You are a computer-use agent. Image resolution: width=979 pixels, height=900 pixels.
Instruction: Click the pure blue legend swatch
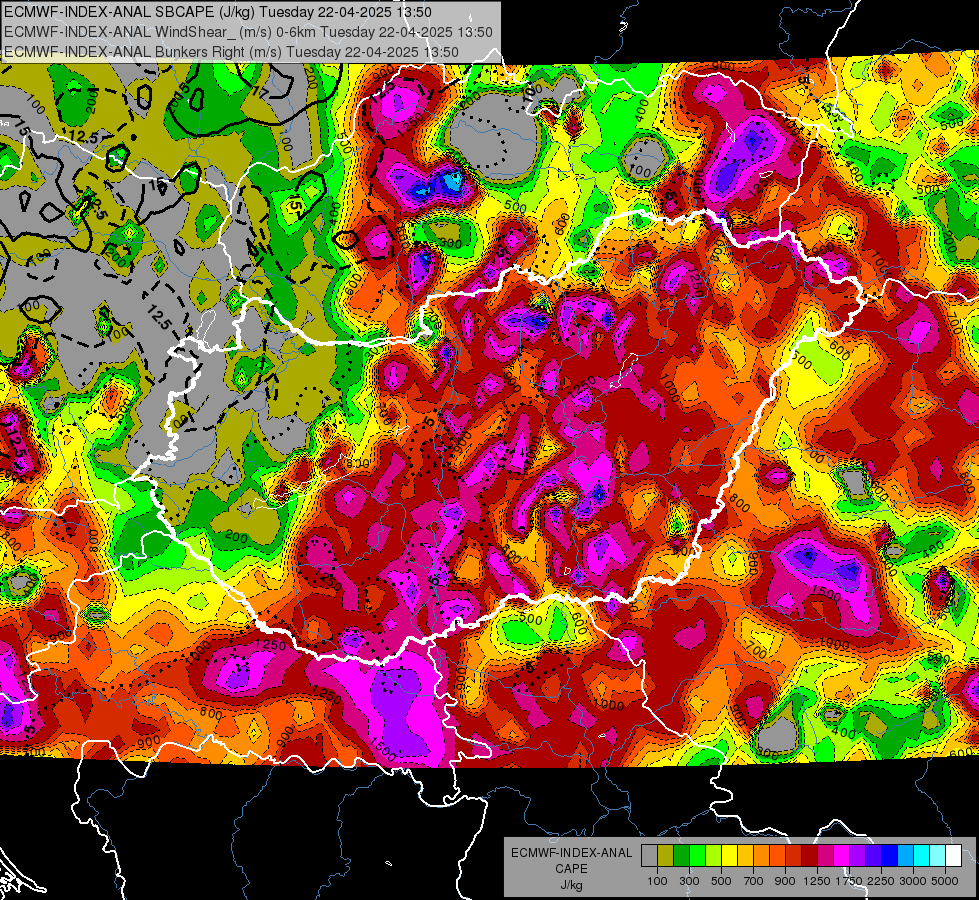(x=890, y=855)
